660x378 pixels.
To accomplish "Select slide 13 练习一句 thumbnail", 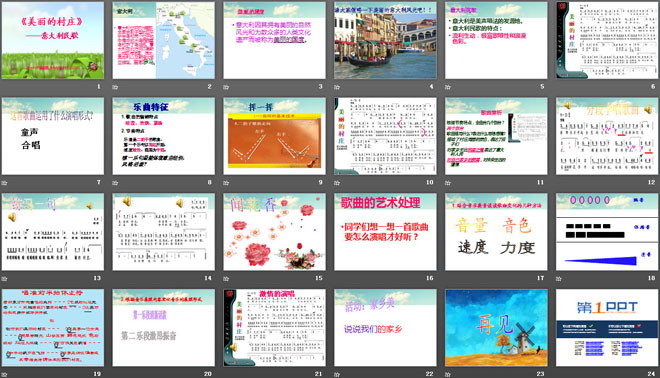I will point(53,232).
